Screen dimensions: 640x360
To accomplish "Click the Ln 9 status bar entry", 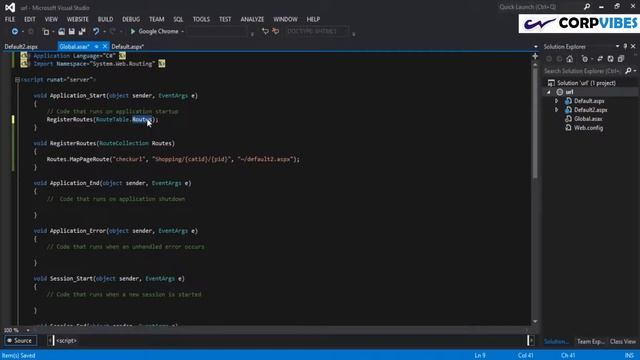I will [480, 356].
